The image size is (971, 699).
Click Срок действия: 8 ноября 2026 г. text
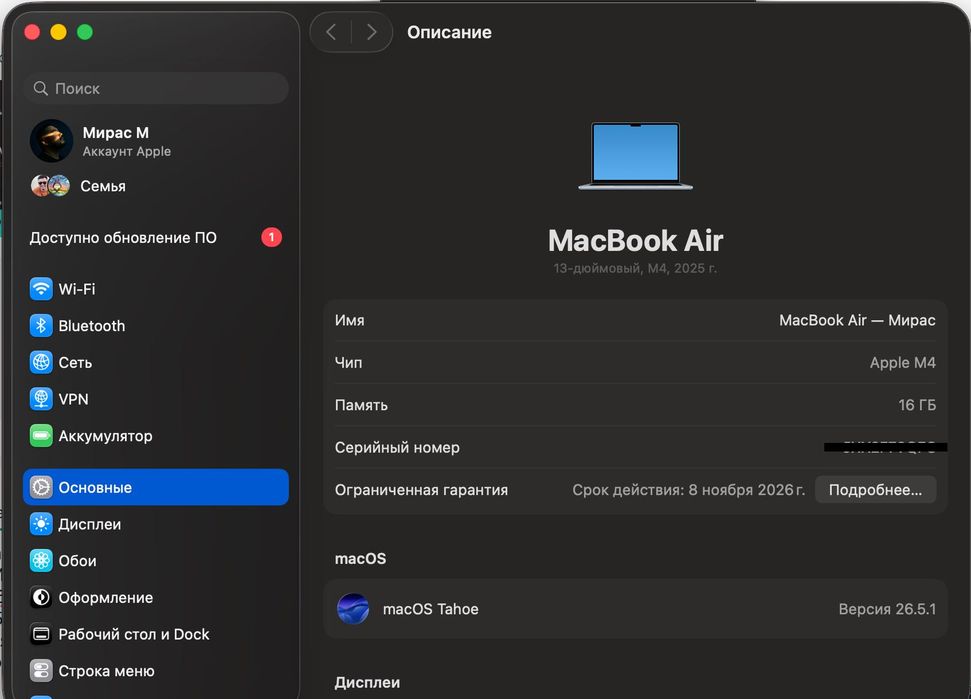click(x=689, y=490)
